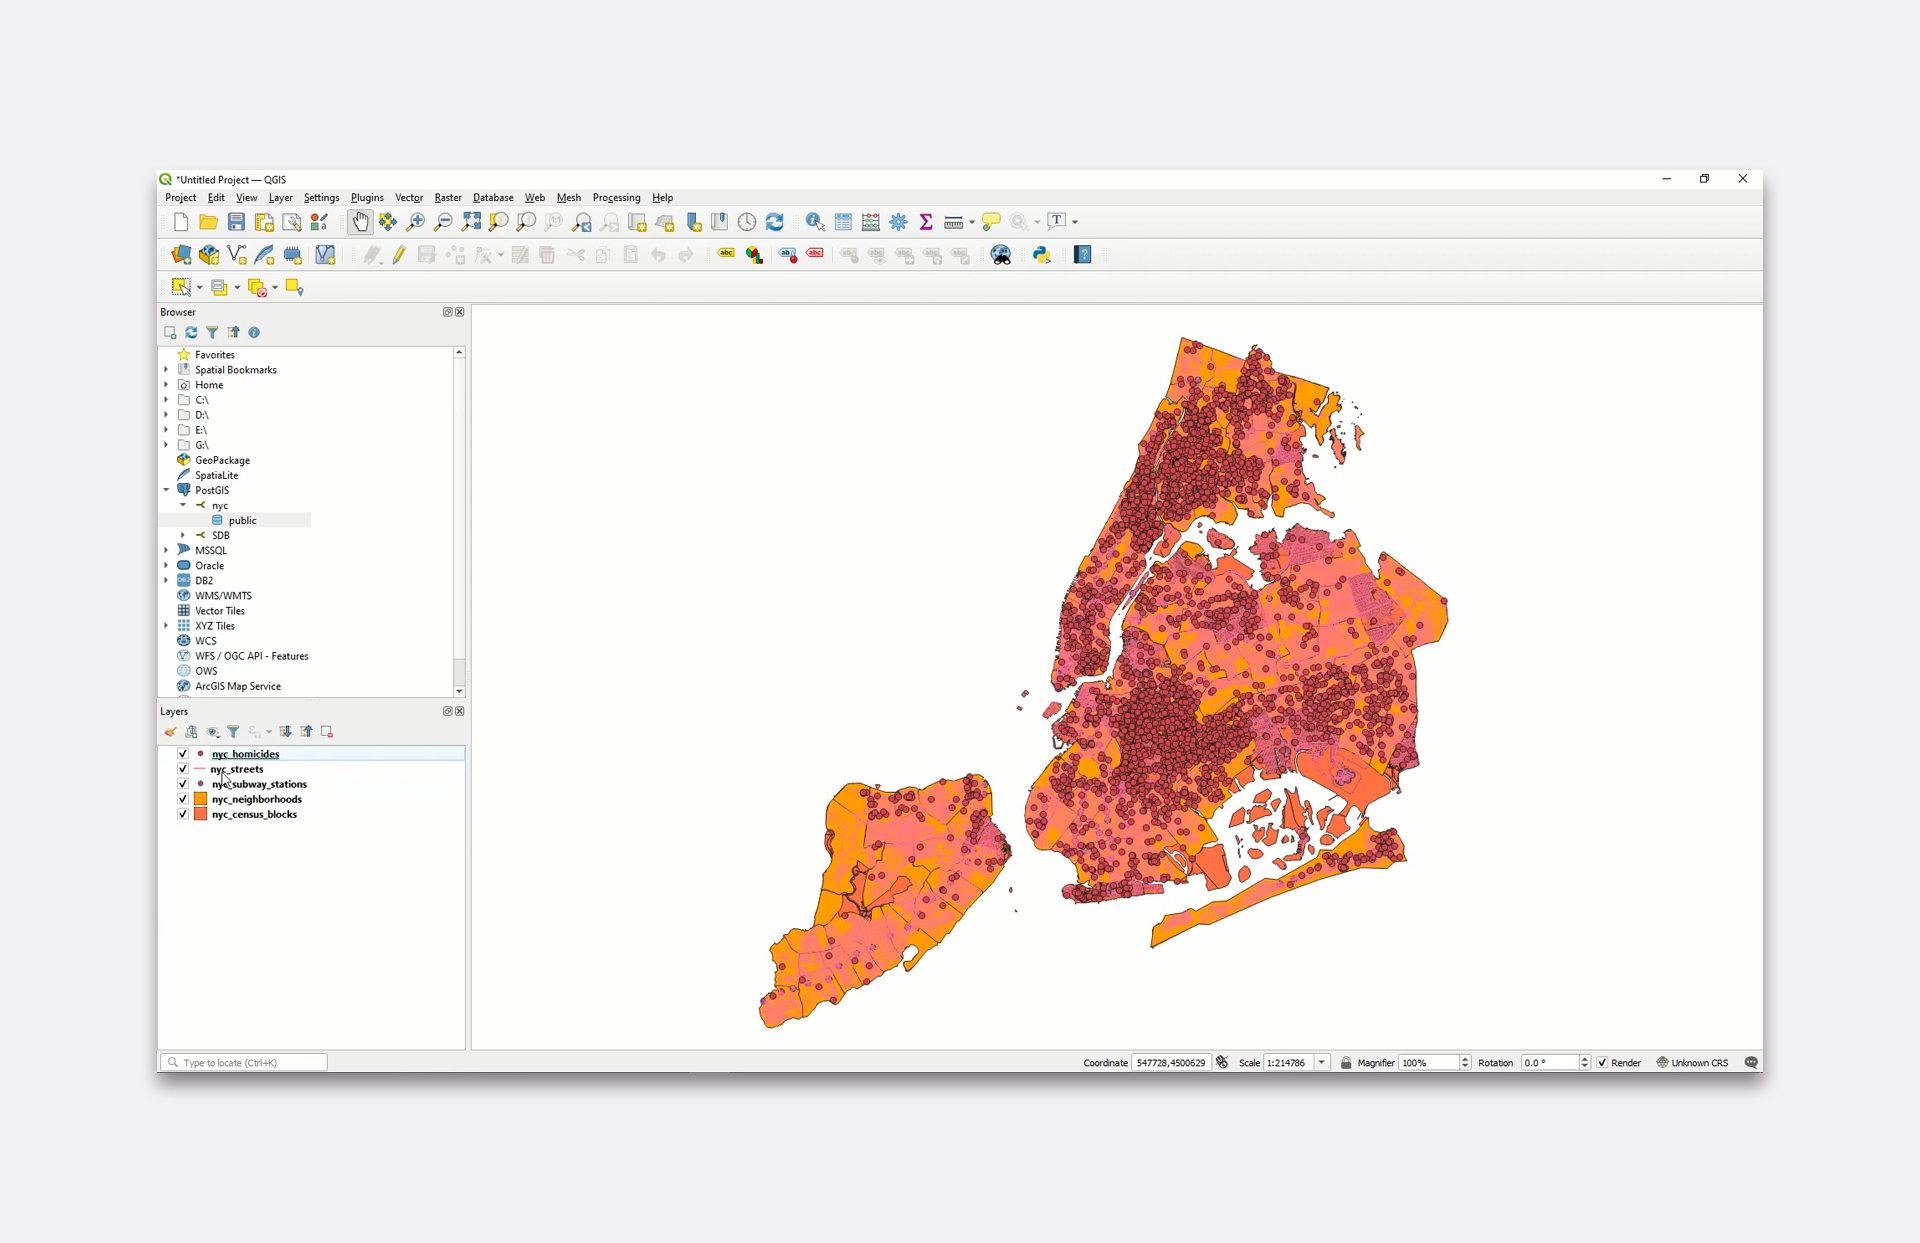Viewport: 1920px width, 1243px height.
Task: Click Toggle Editing pencil icon
Action: coord(399,255)
